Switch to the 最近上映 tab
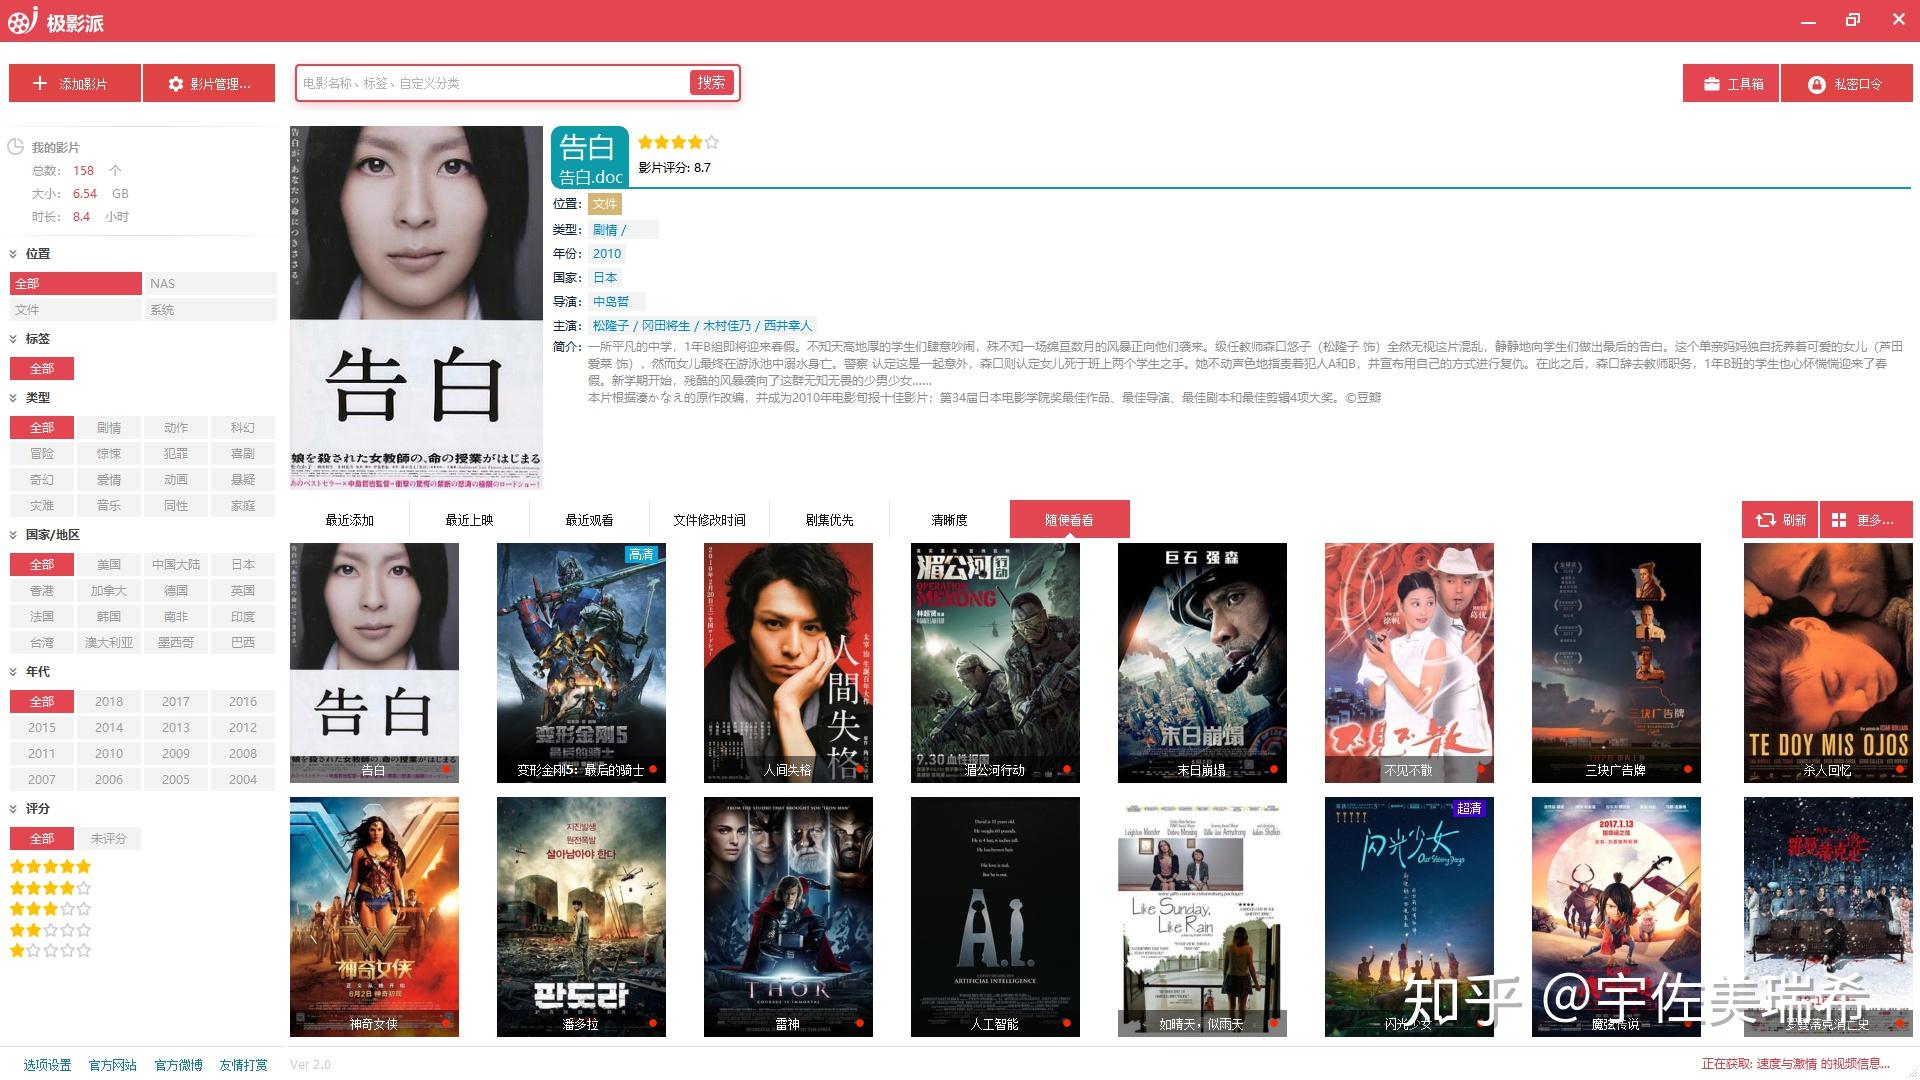Viewport: 1920px width, 1080px height. tap(469, 520)
